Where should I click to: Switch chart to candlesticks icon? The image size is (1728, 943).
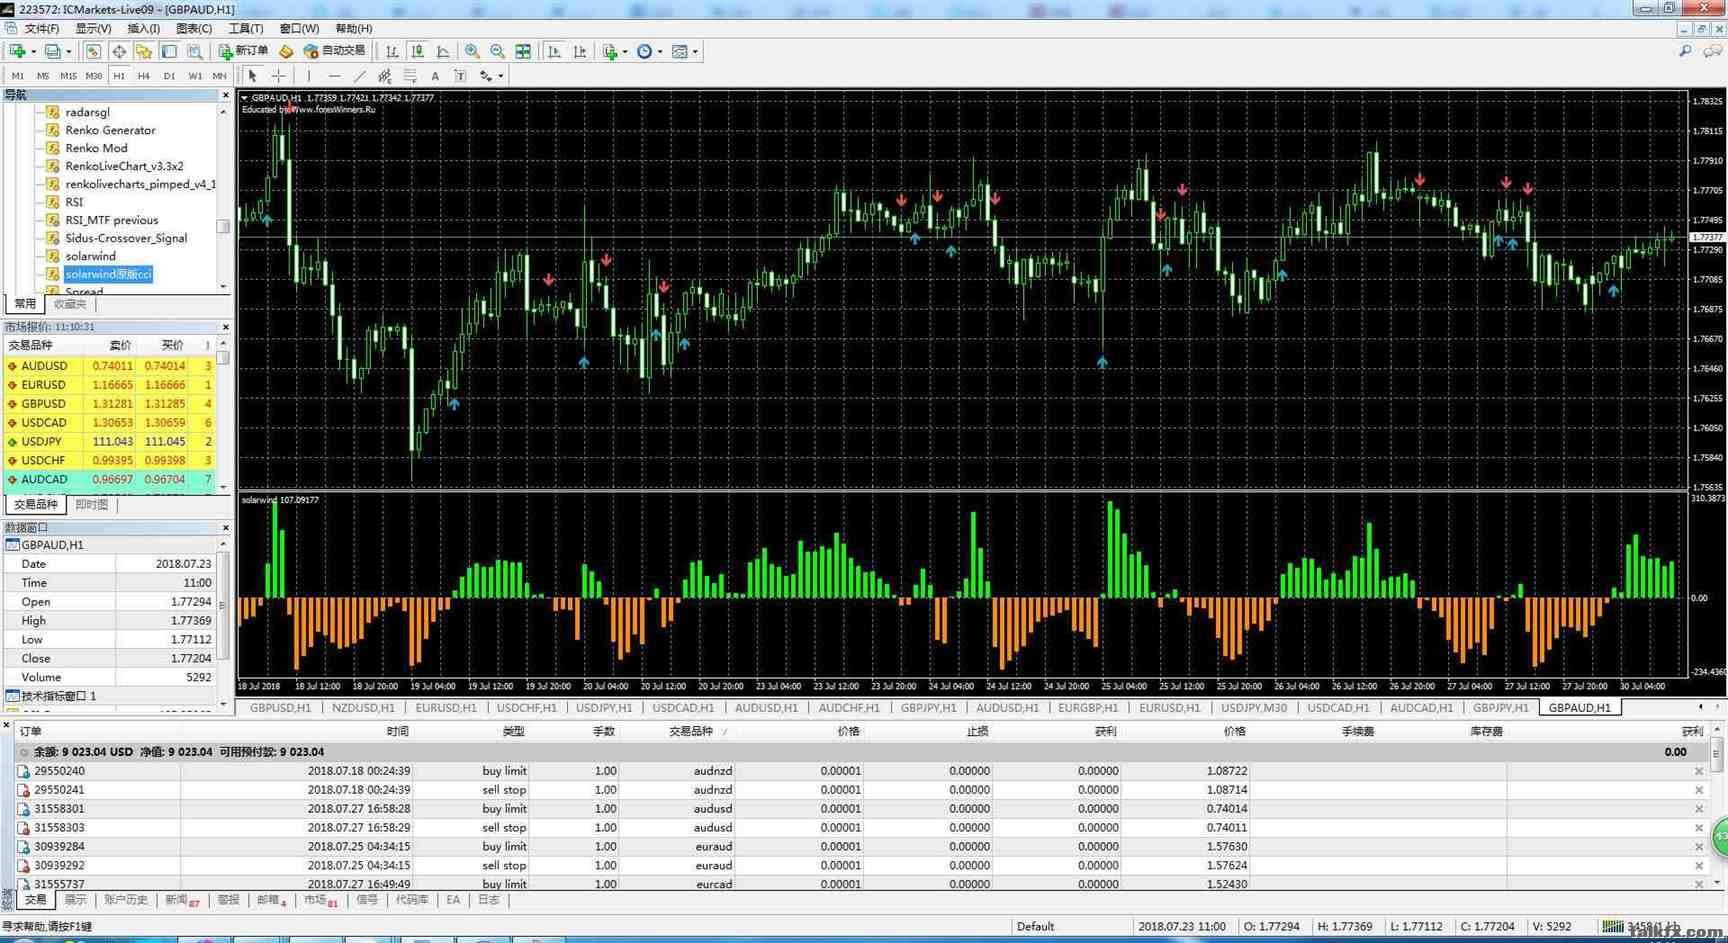[x=417, y=51]
